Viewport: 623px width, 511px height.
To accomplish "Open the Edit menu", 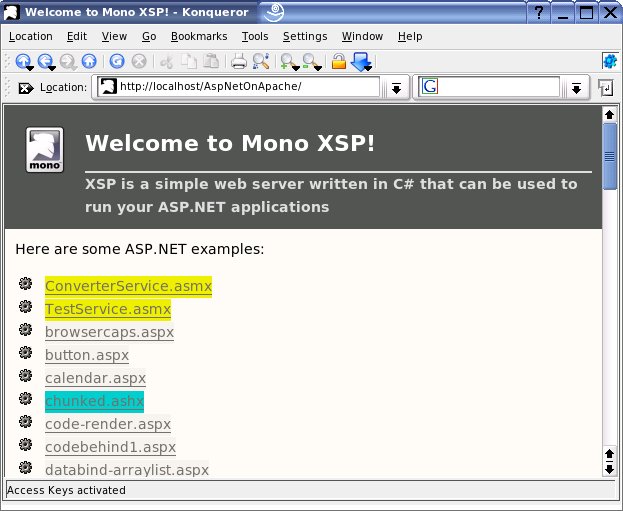I will coord(77,36).
